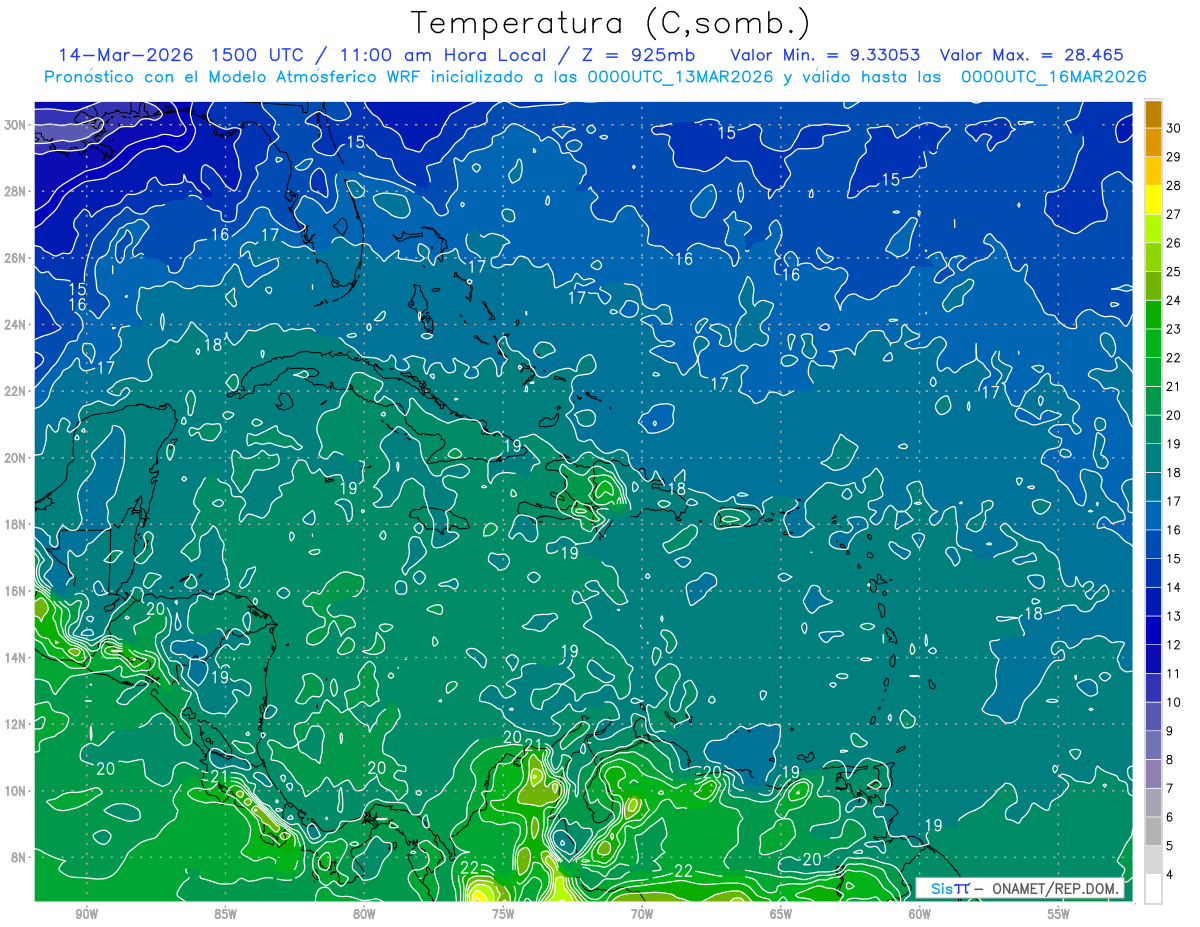Click the 22N latitude axis label
Viewport: 1200px width, 927px height.
tap(16, 391)
